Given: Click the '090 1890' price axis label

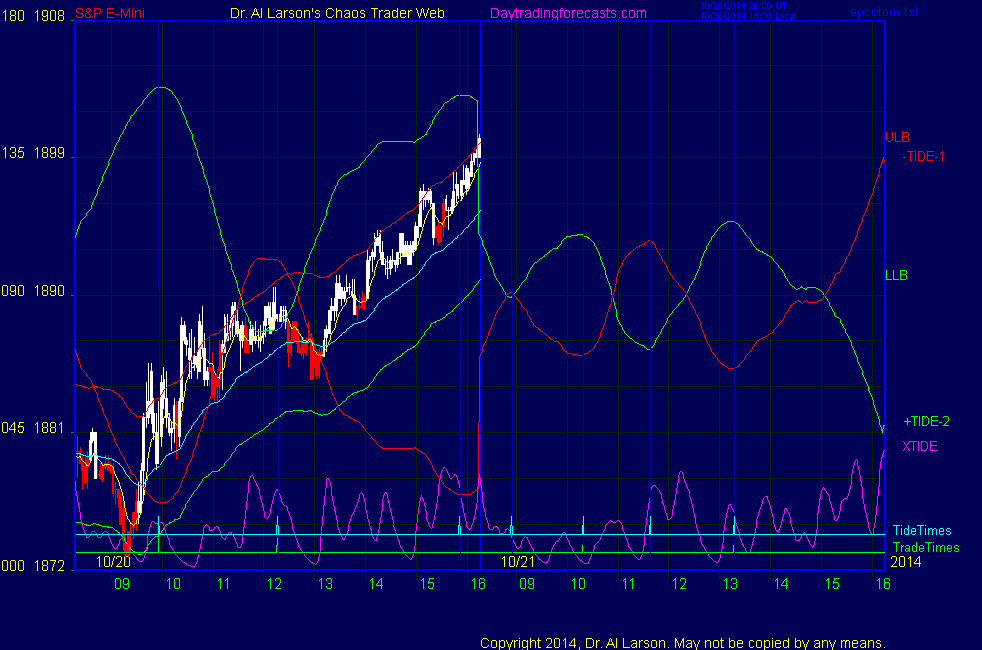Looking at the screenshot, I should [33, 291].
